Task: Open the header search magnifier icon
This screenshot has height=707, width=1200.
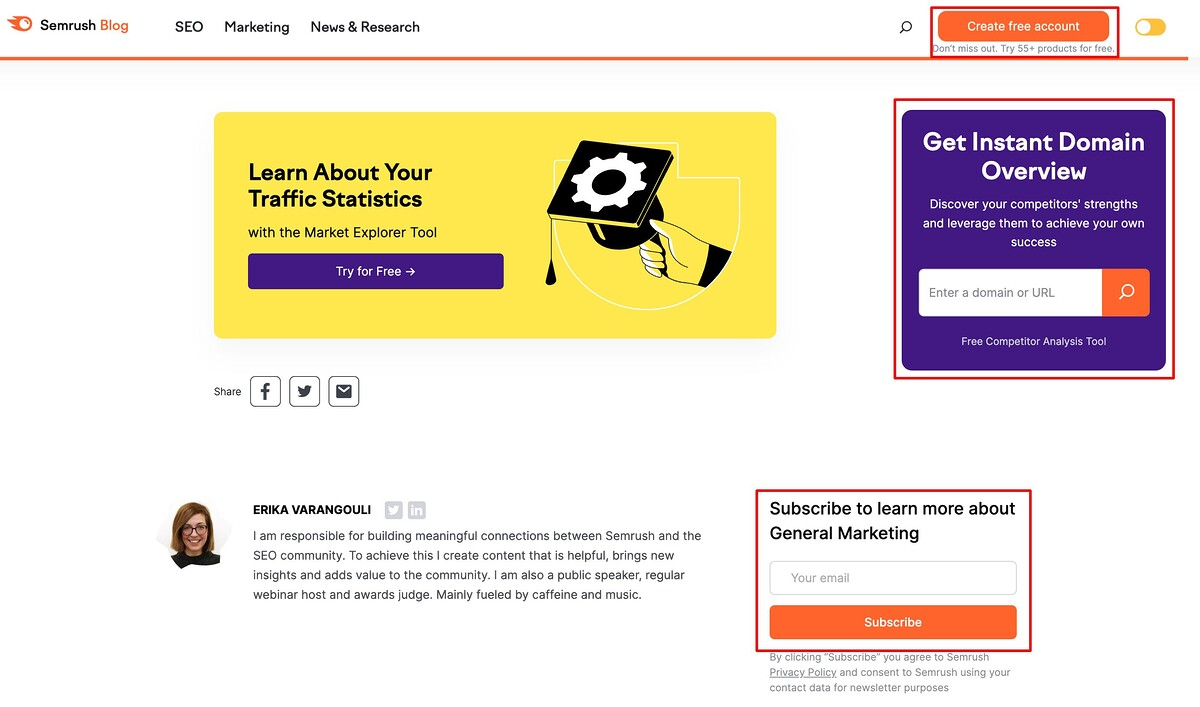Action: click(906, 27)
